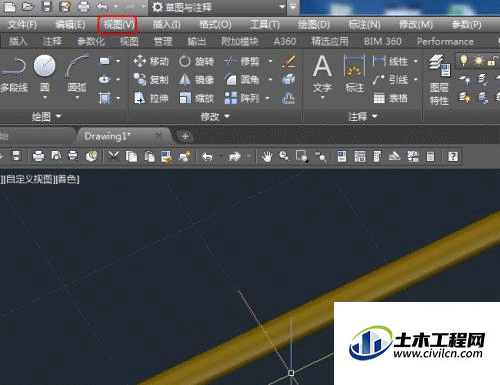
Task: Expand the 圆弧 arc options arrow
Action: coord(77,98)
